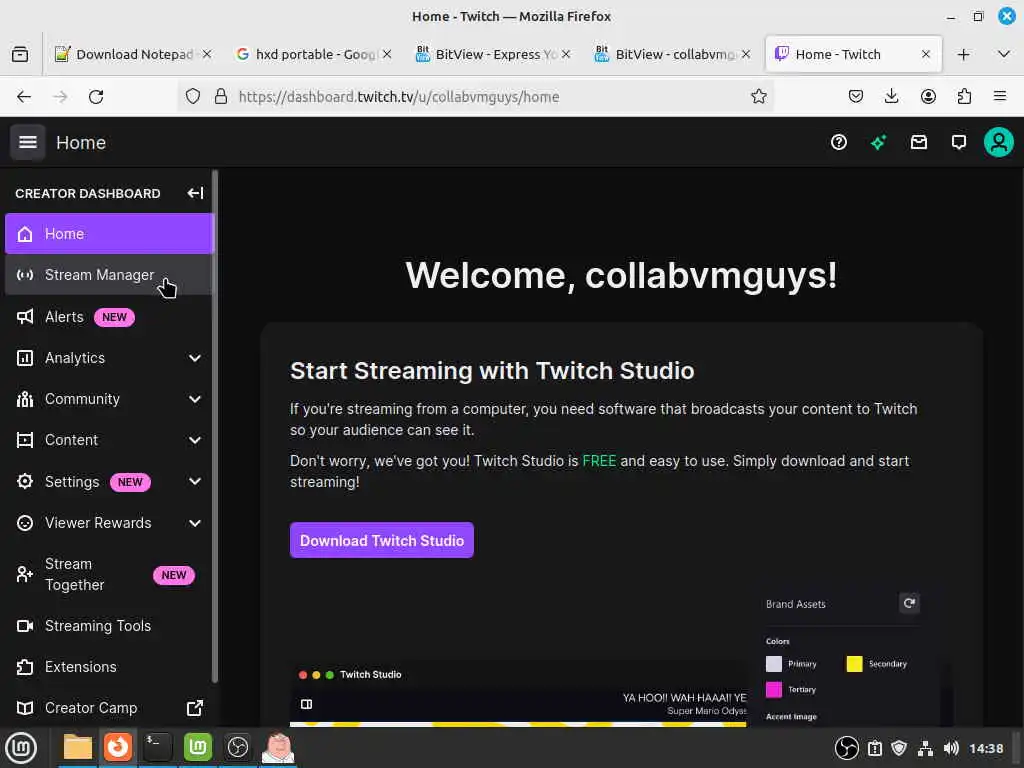Open Alerts in the sidebar
The image size is (1024, 768).
[x=109, y=317]
